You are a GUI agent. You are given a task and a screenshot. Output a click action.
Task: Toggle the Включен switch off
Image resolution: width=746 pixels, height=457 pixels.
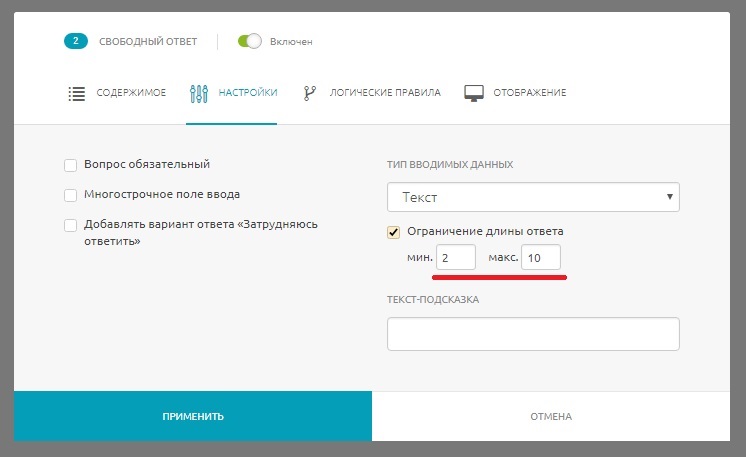click(x=249, y=41)
